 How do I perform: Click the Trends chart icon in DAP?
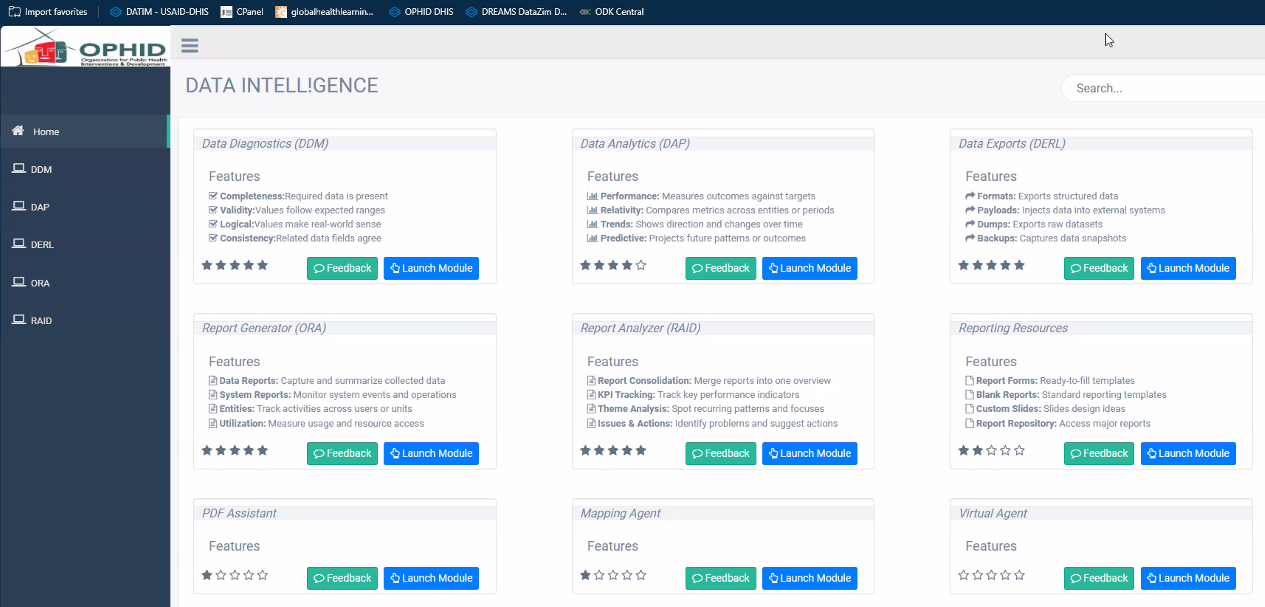592,224
